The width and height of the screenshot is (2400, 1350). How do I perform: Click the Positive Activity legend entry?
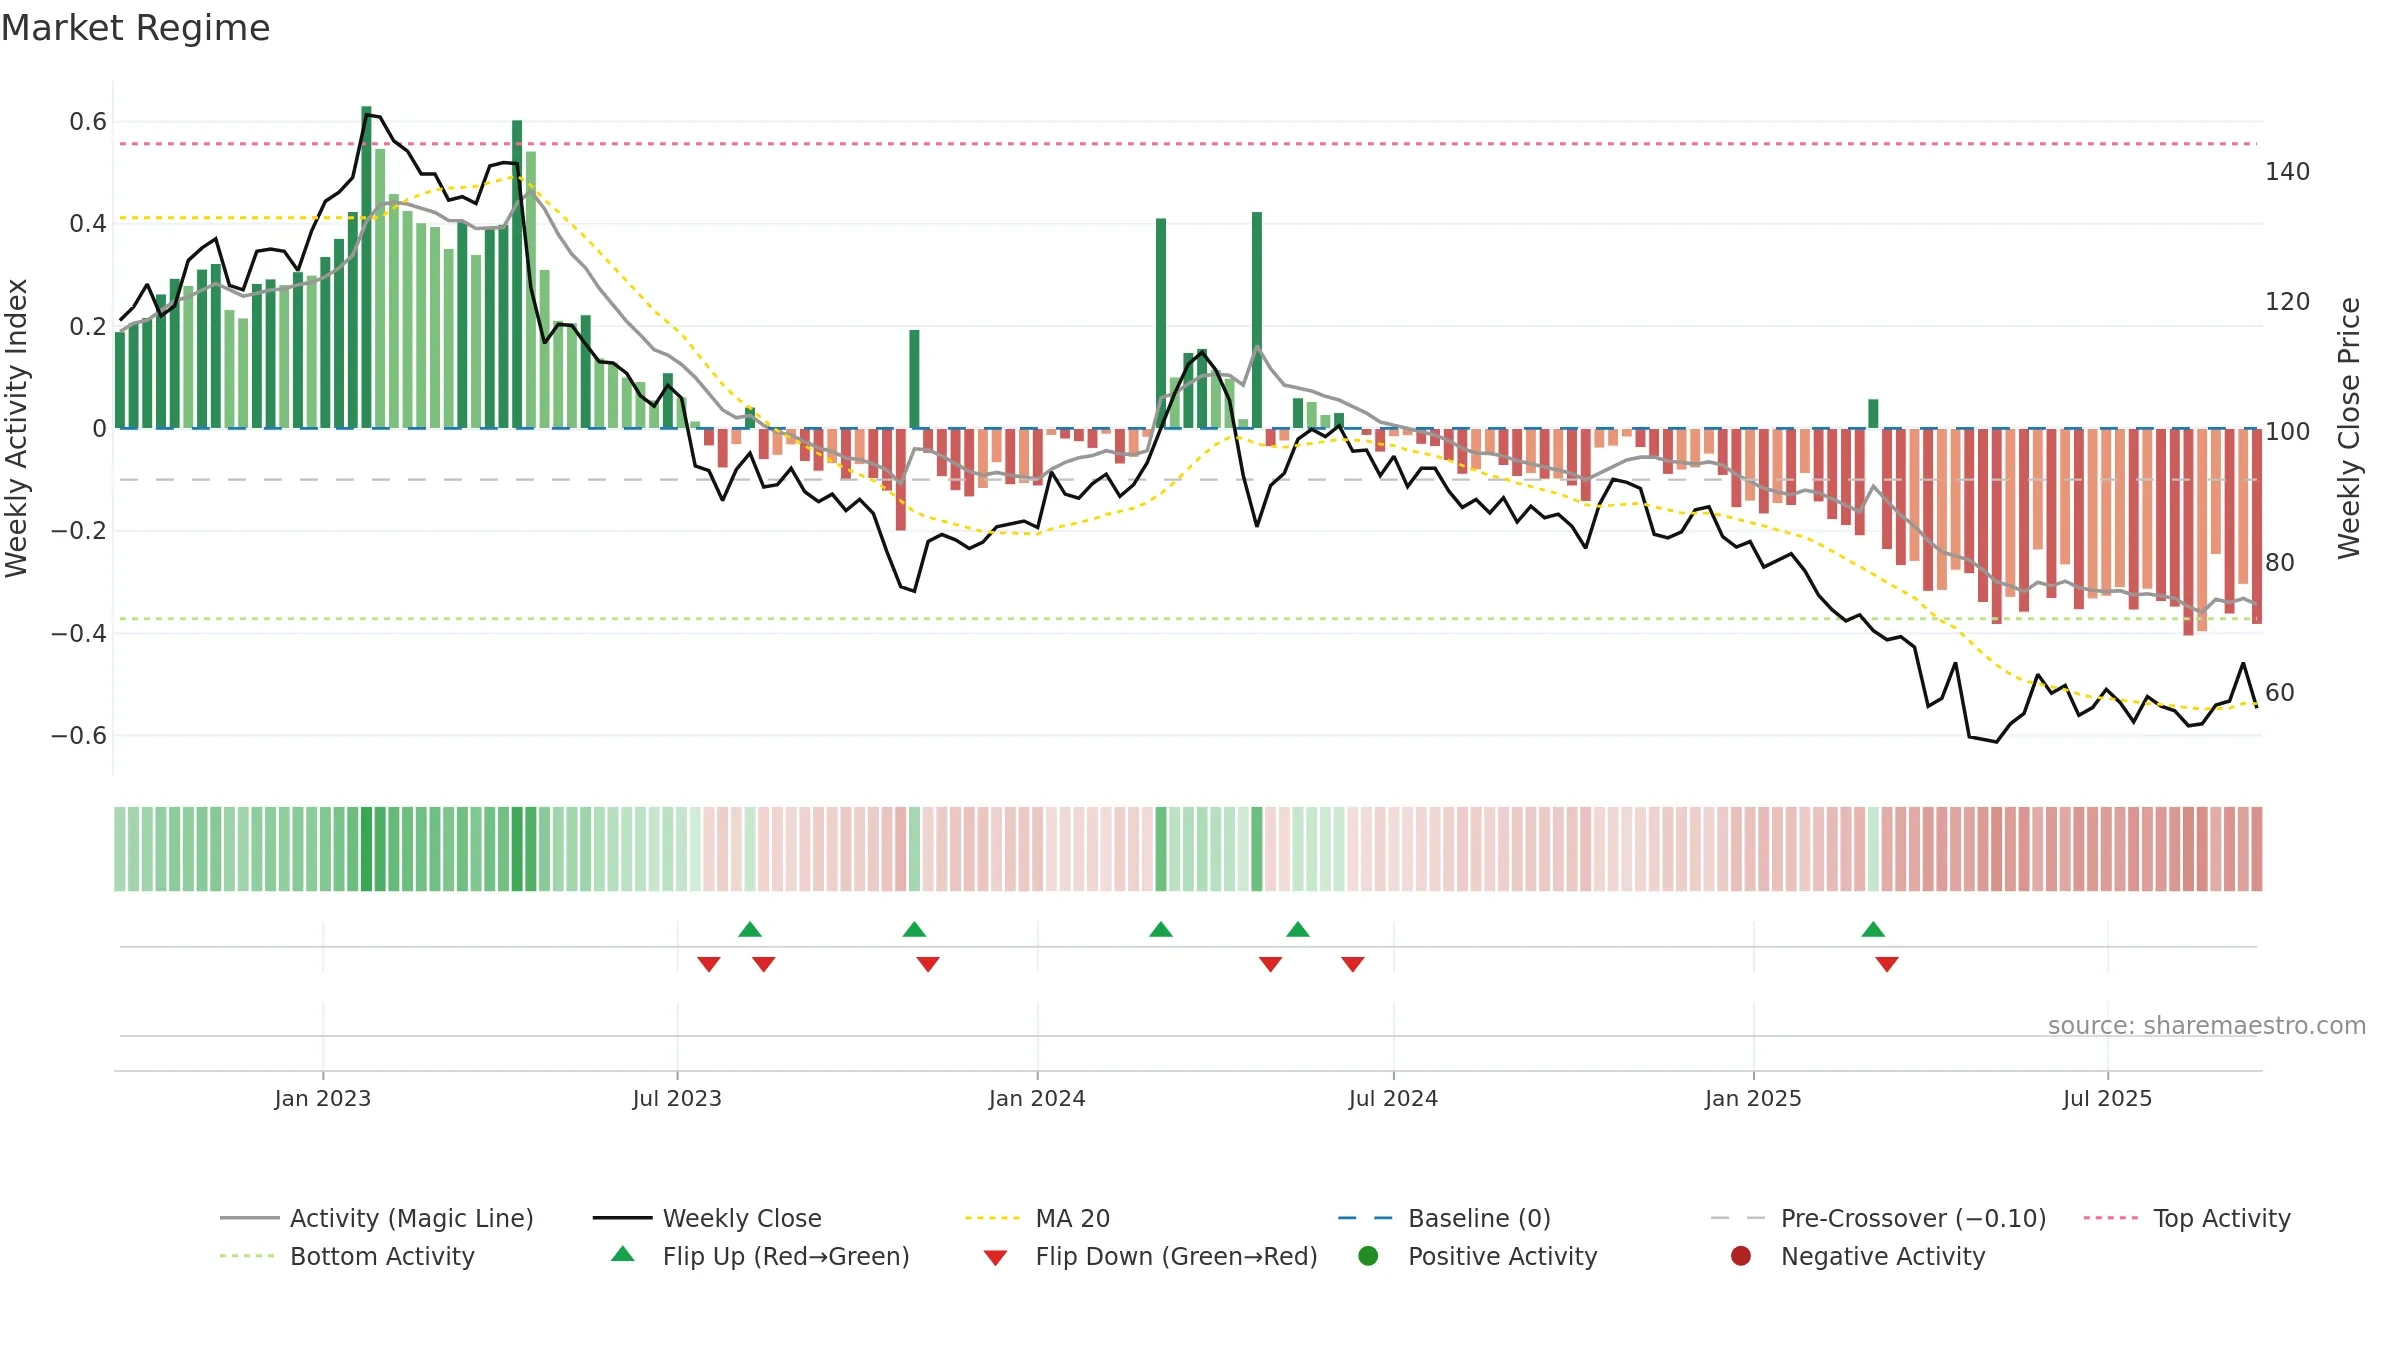click(x=1477, y=1256)
